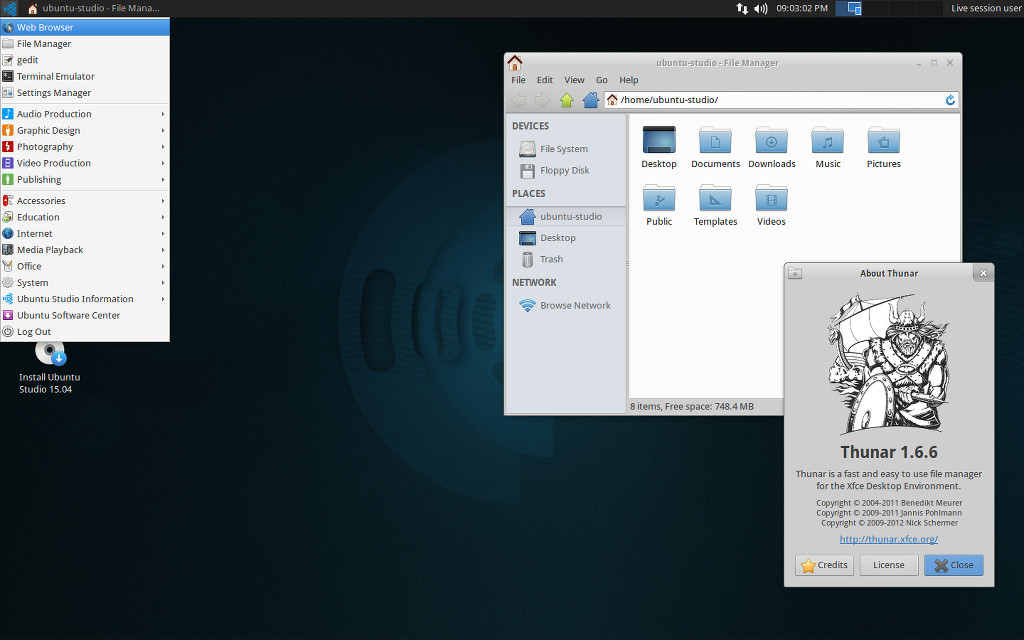This screenshot has height=640, width=1024.
Task: Expand the Audio Production submenu
Action: pos(85,114)
